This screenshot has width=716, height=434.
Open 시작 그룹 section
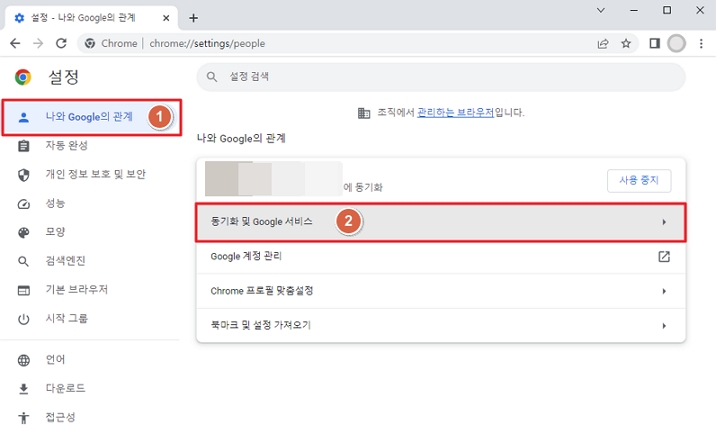[x=67, y=318]
